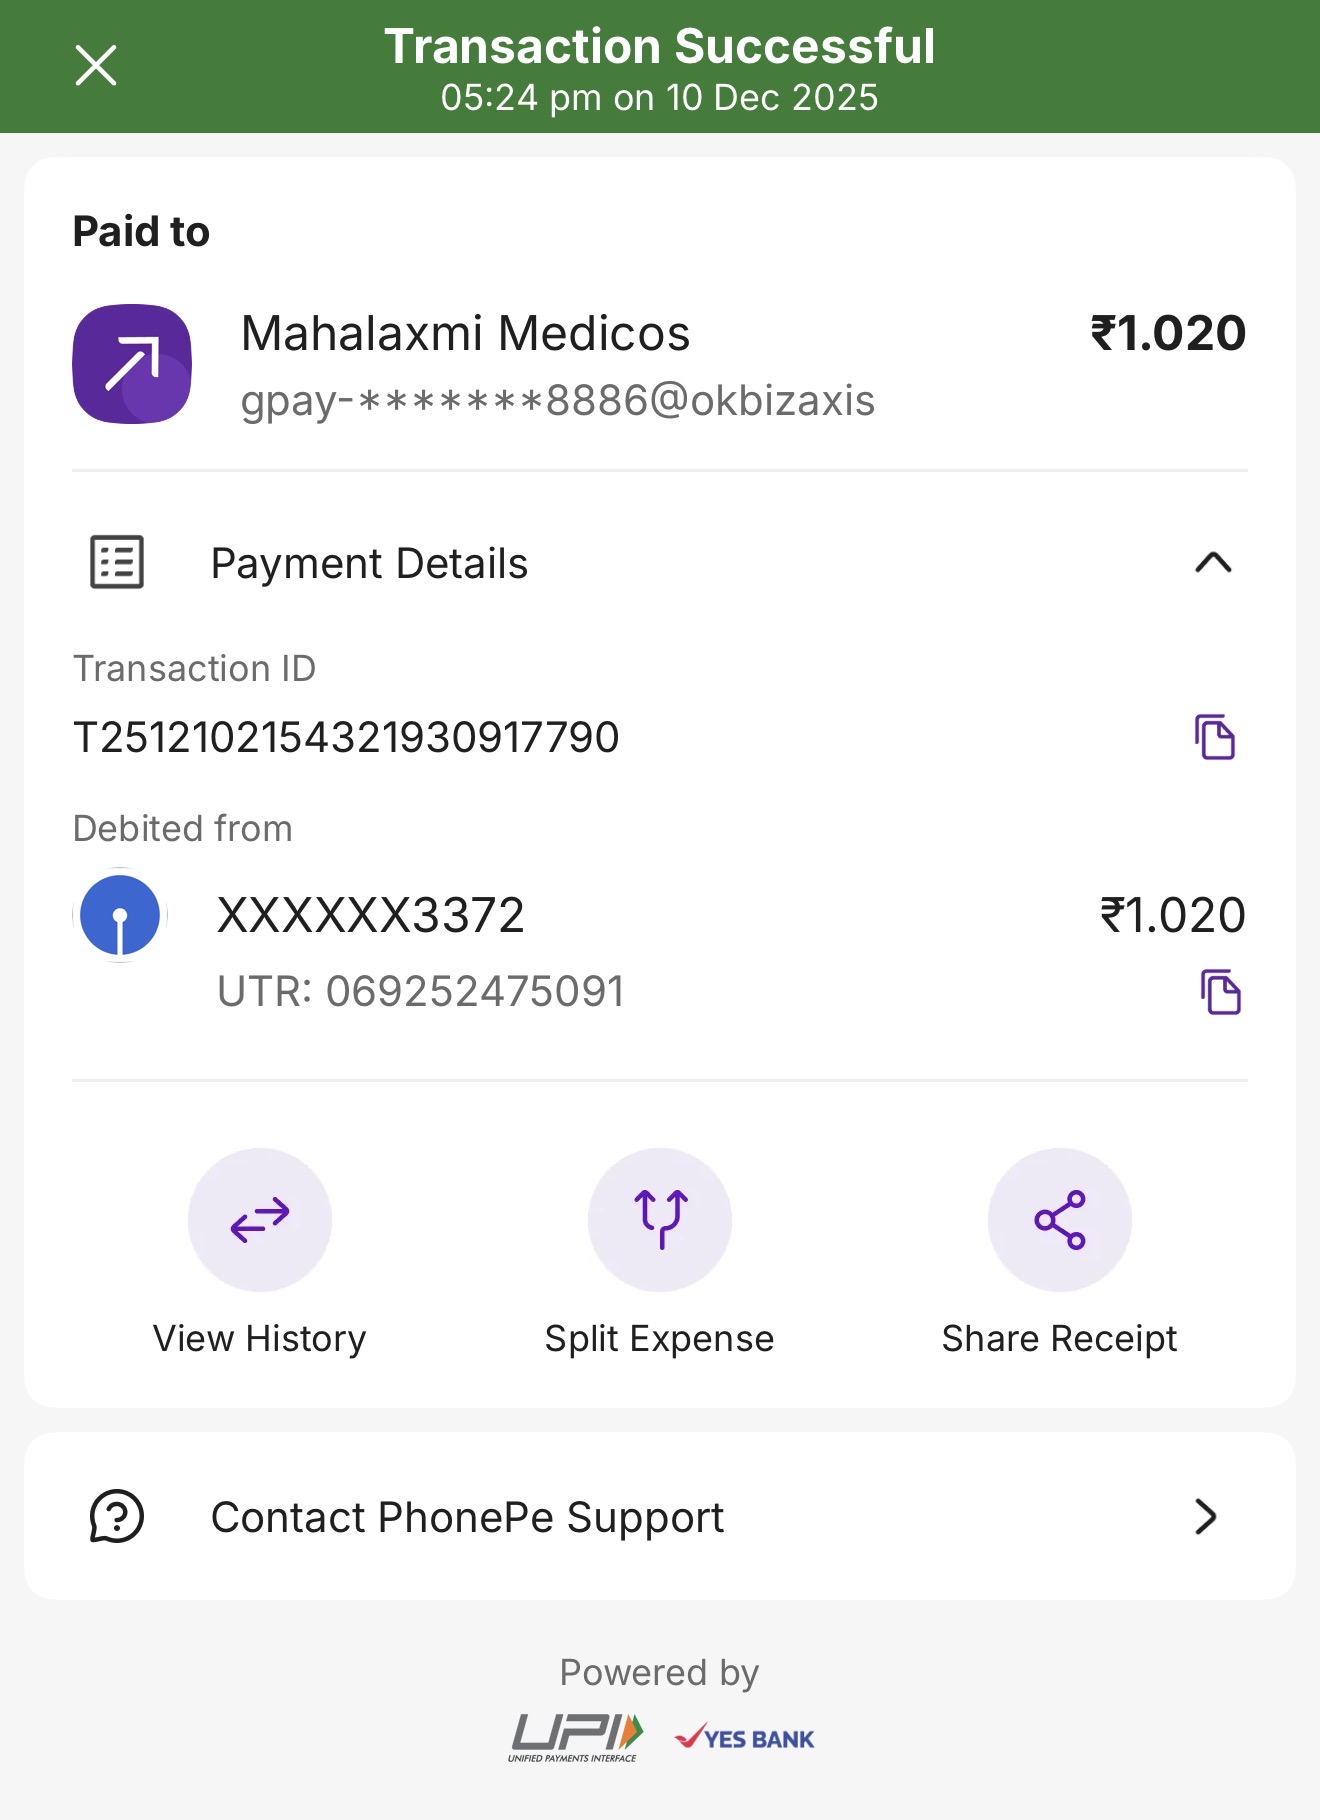Close the transaction receipt screen
This screenshot has width=1320, height=1820.
[x=96, y=66]
